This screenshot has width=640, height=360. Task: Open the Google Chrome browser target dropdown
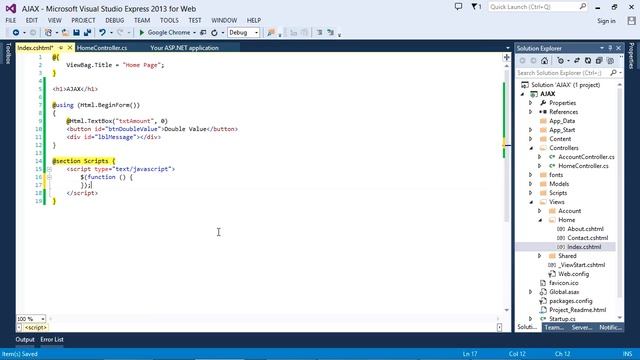point(194,33)
